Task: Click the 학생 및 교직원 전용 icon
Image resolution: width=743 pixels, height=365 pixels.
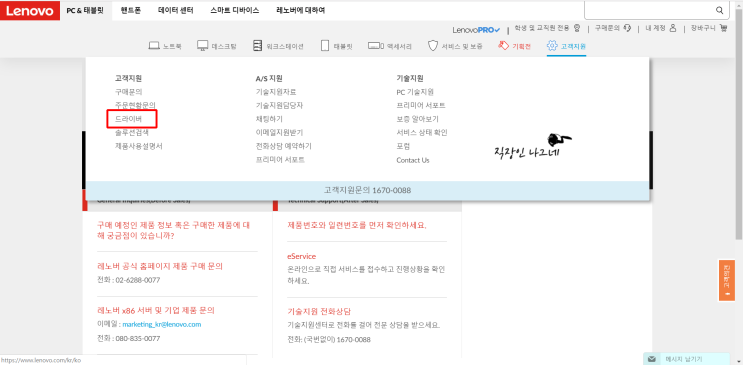Action: (577, 28)
